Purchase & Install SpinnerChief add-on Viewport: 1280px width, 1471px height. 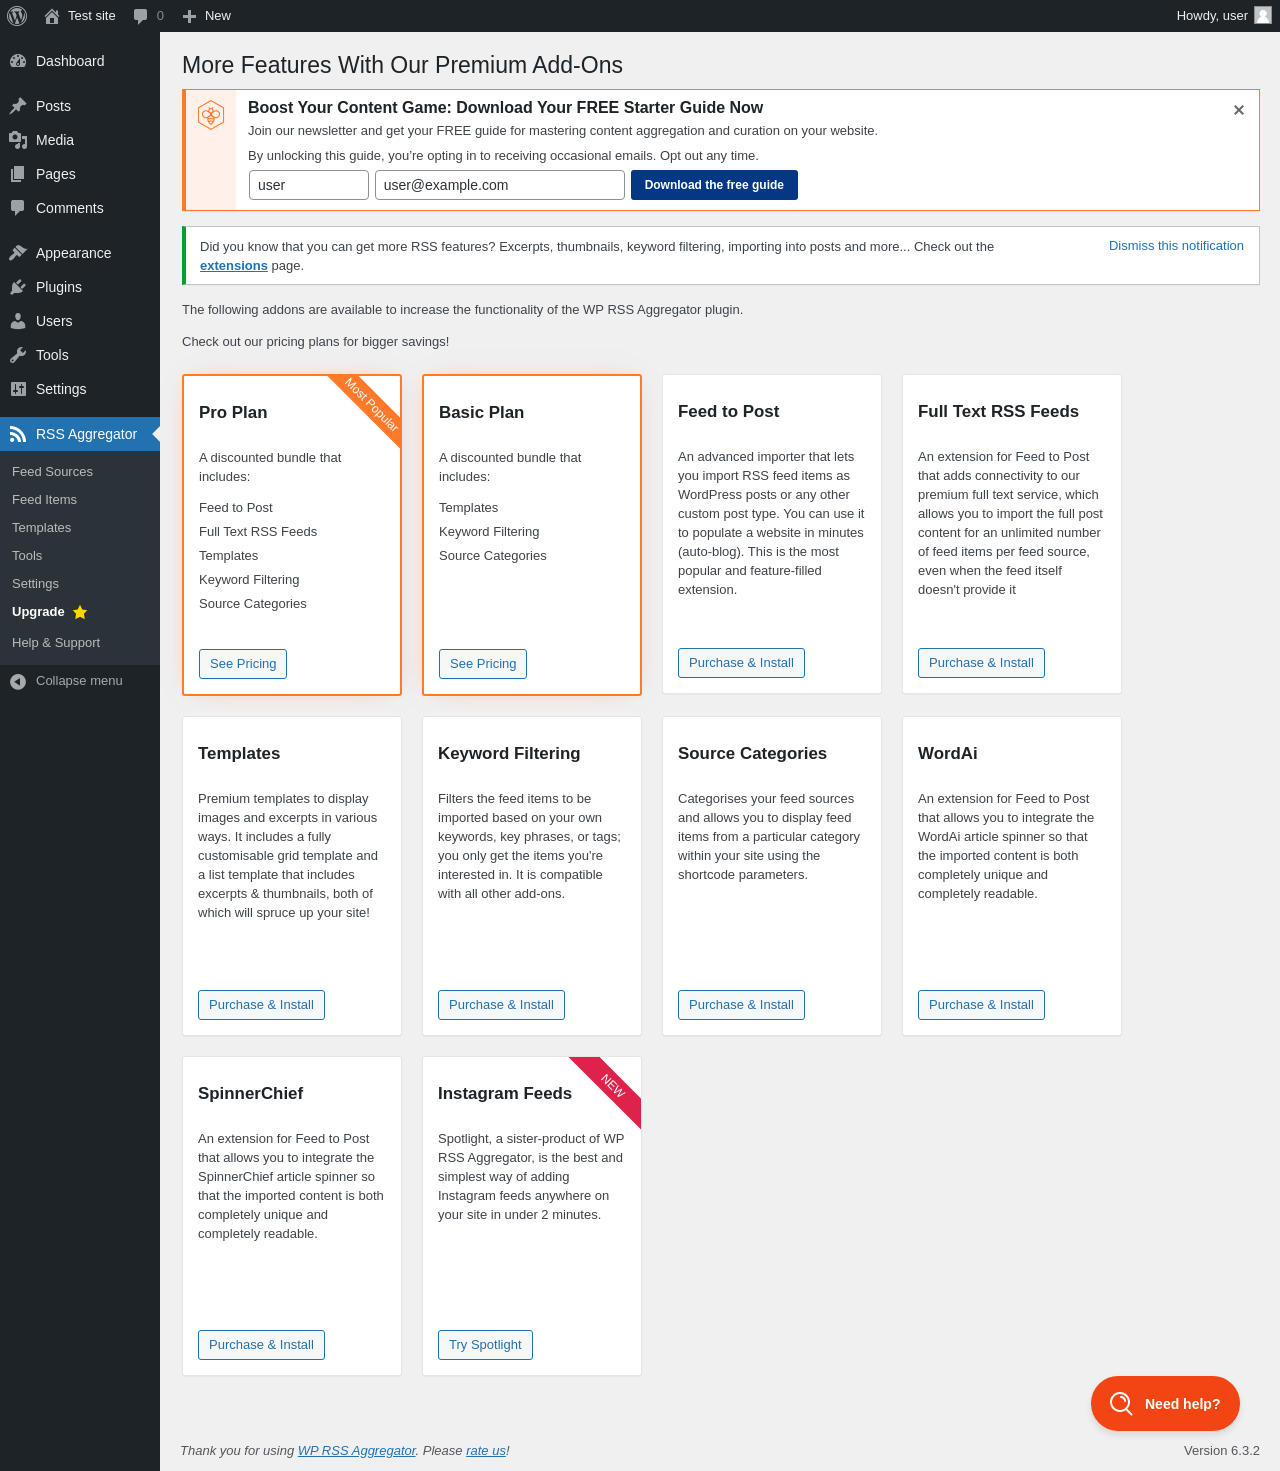pyautogui.click(x=261, y=1345)
